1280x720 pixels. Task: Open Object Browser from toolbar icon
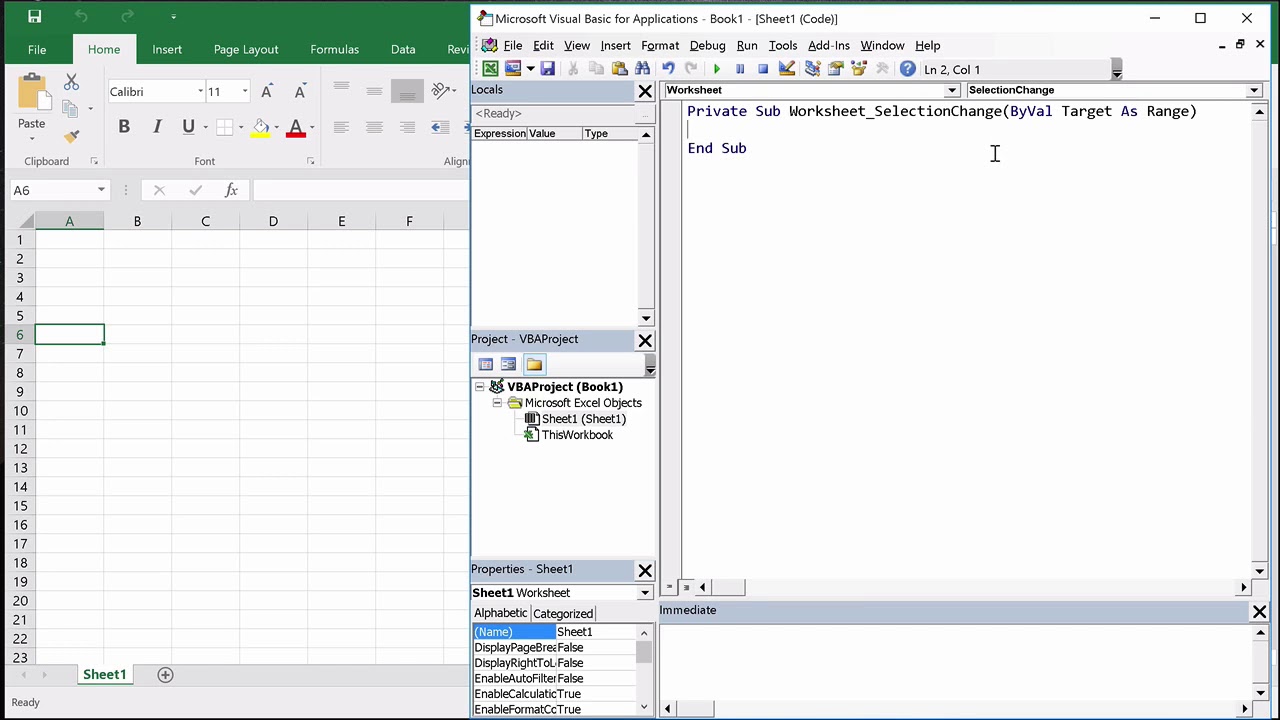(x=858, y=69)
